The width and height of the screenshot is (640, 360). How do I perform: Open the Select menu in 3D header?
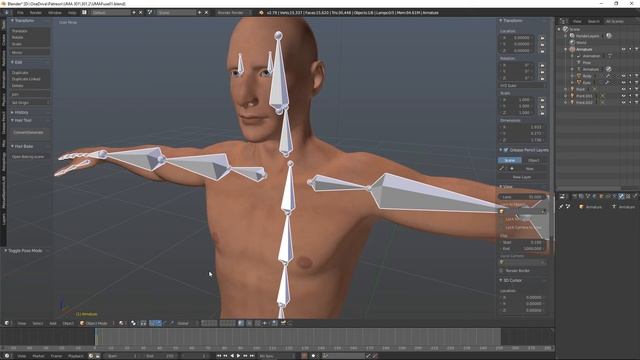click(x=38, y=323)
